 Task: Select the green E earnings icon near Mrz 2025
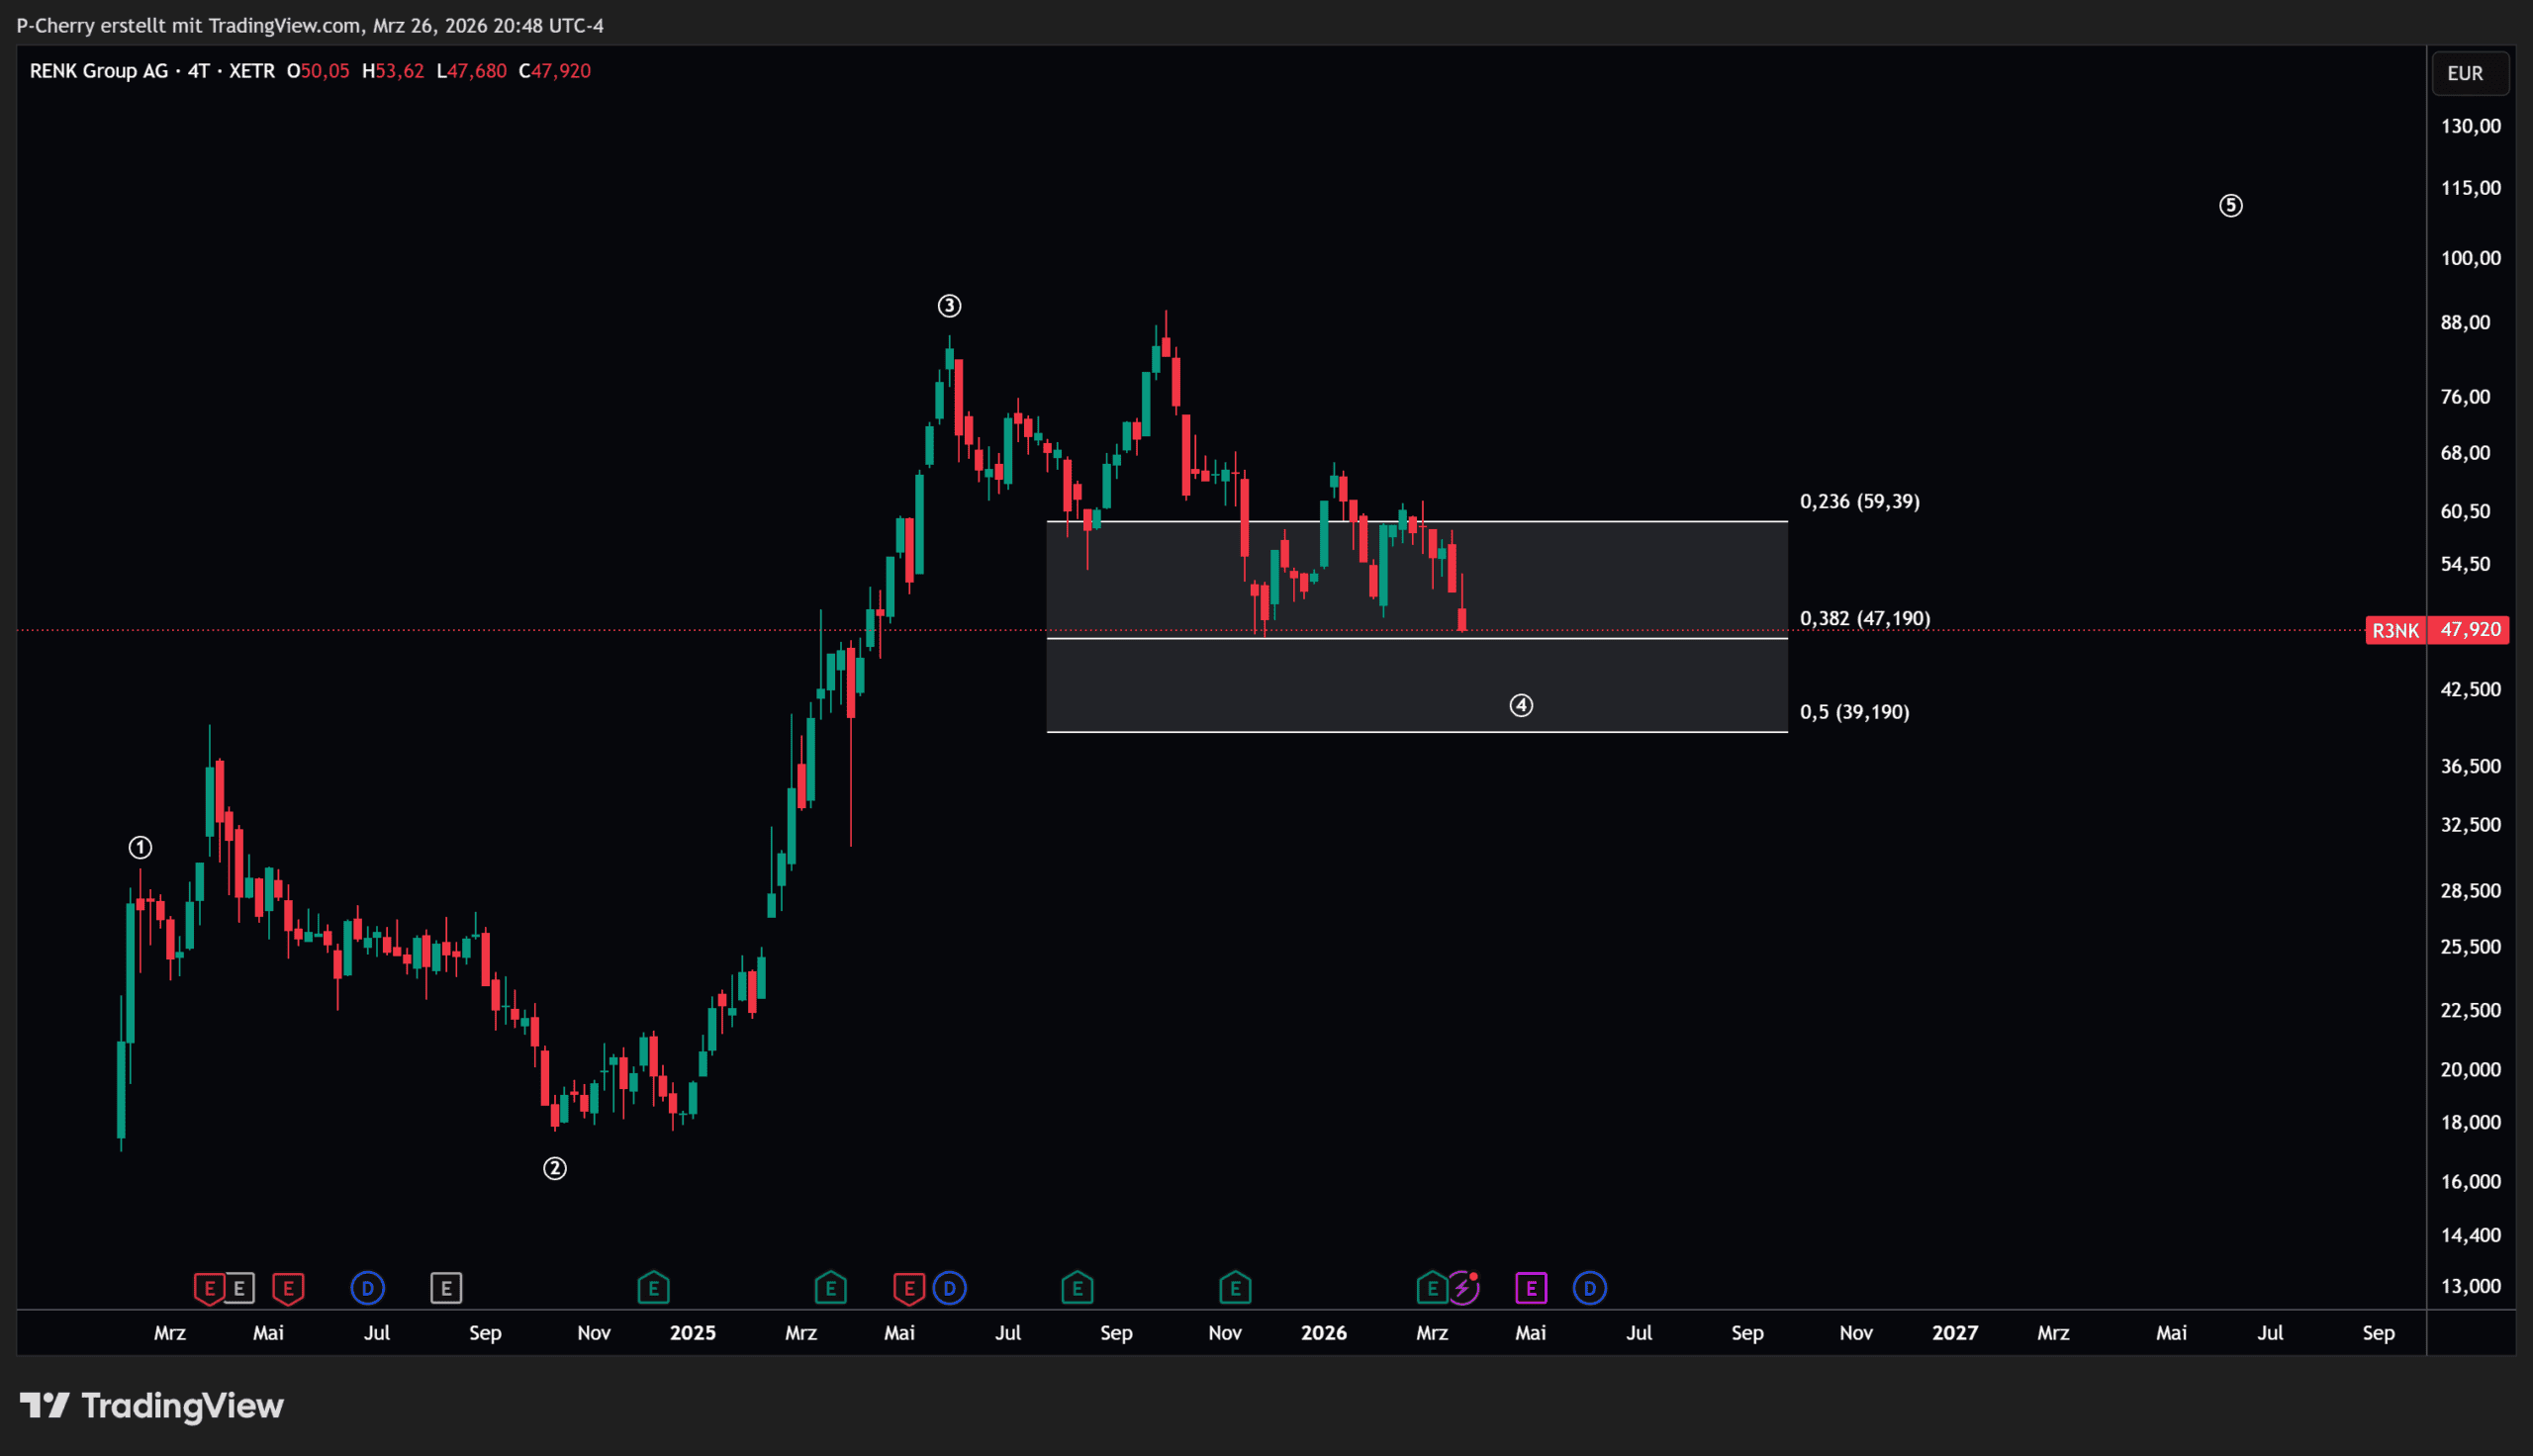tap(830, 1288)
